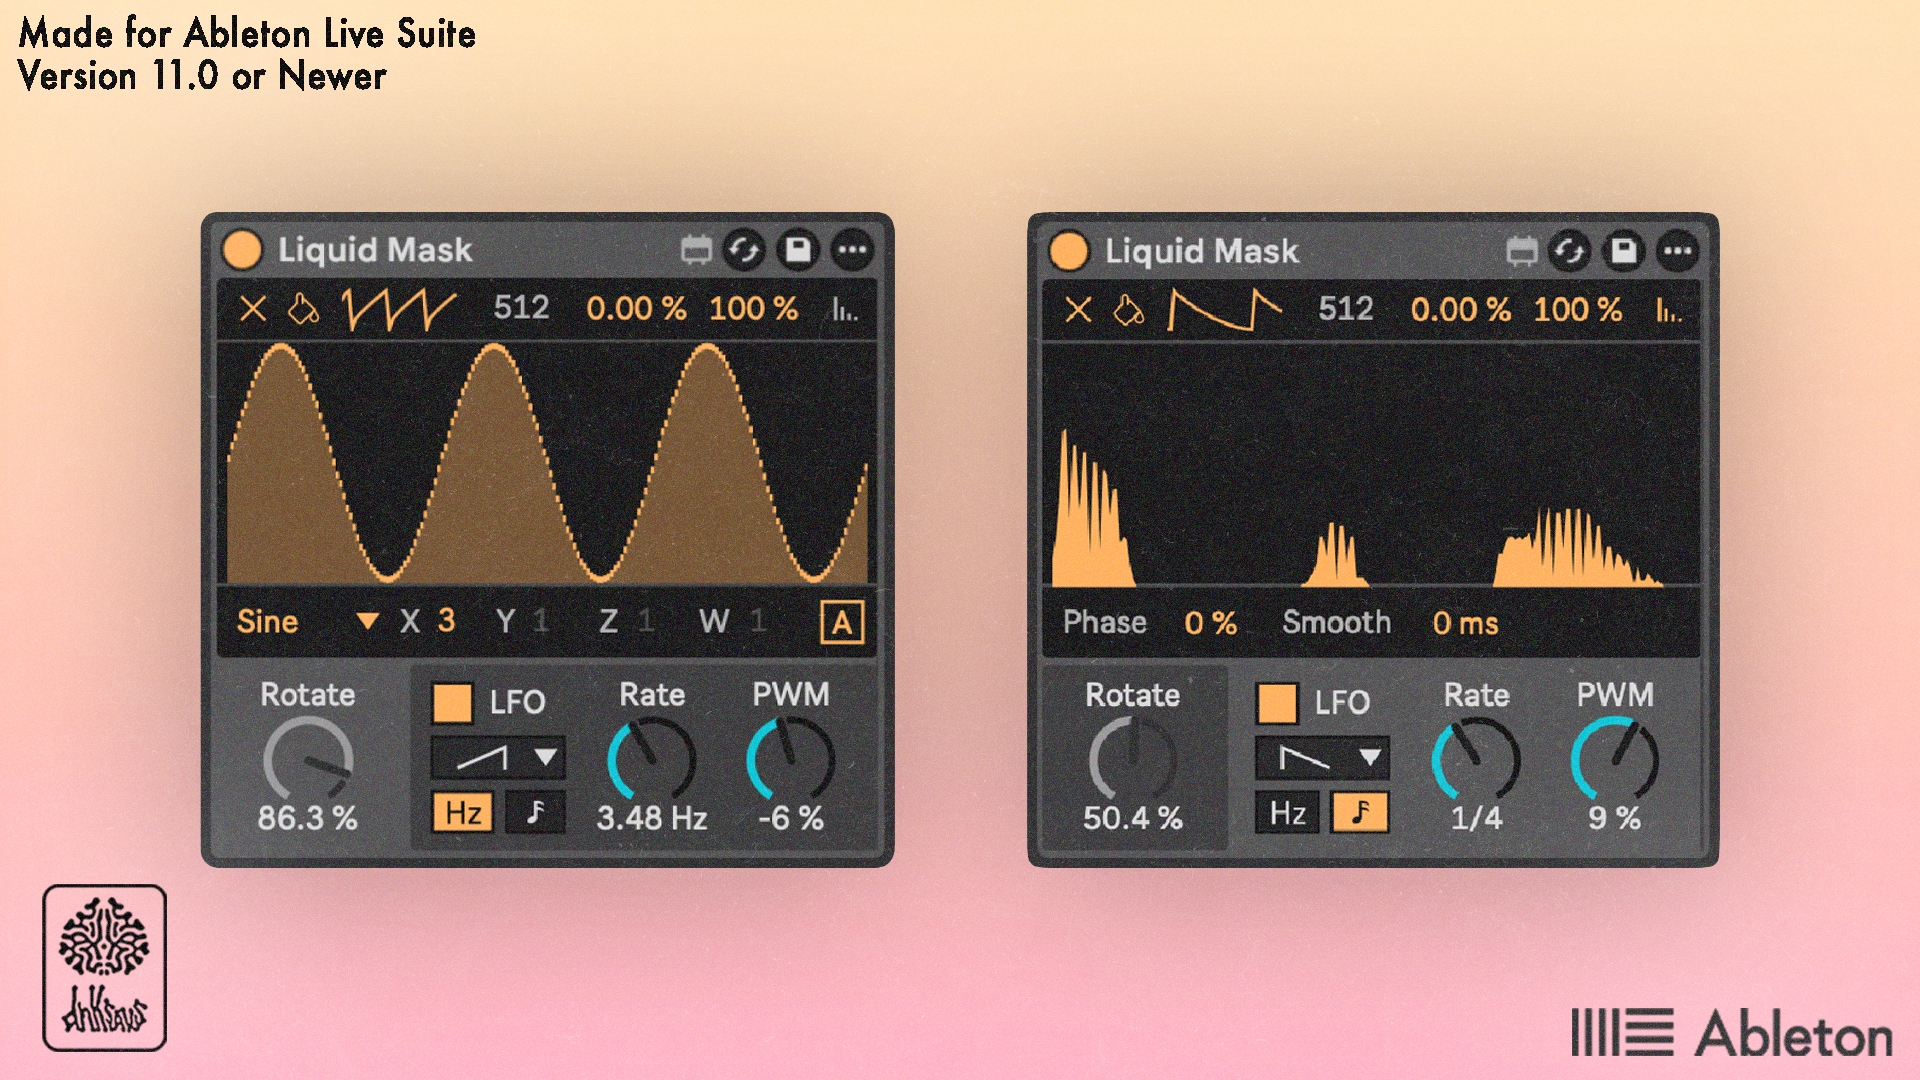Toggle the A button next to W value

pos(842,622)
